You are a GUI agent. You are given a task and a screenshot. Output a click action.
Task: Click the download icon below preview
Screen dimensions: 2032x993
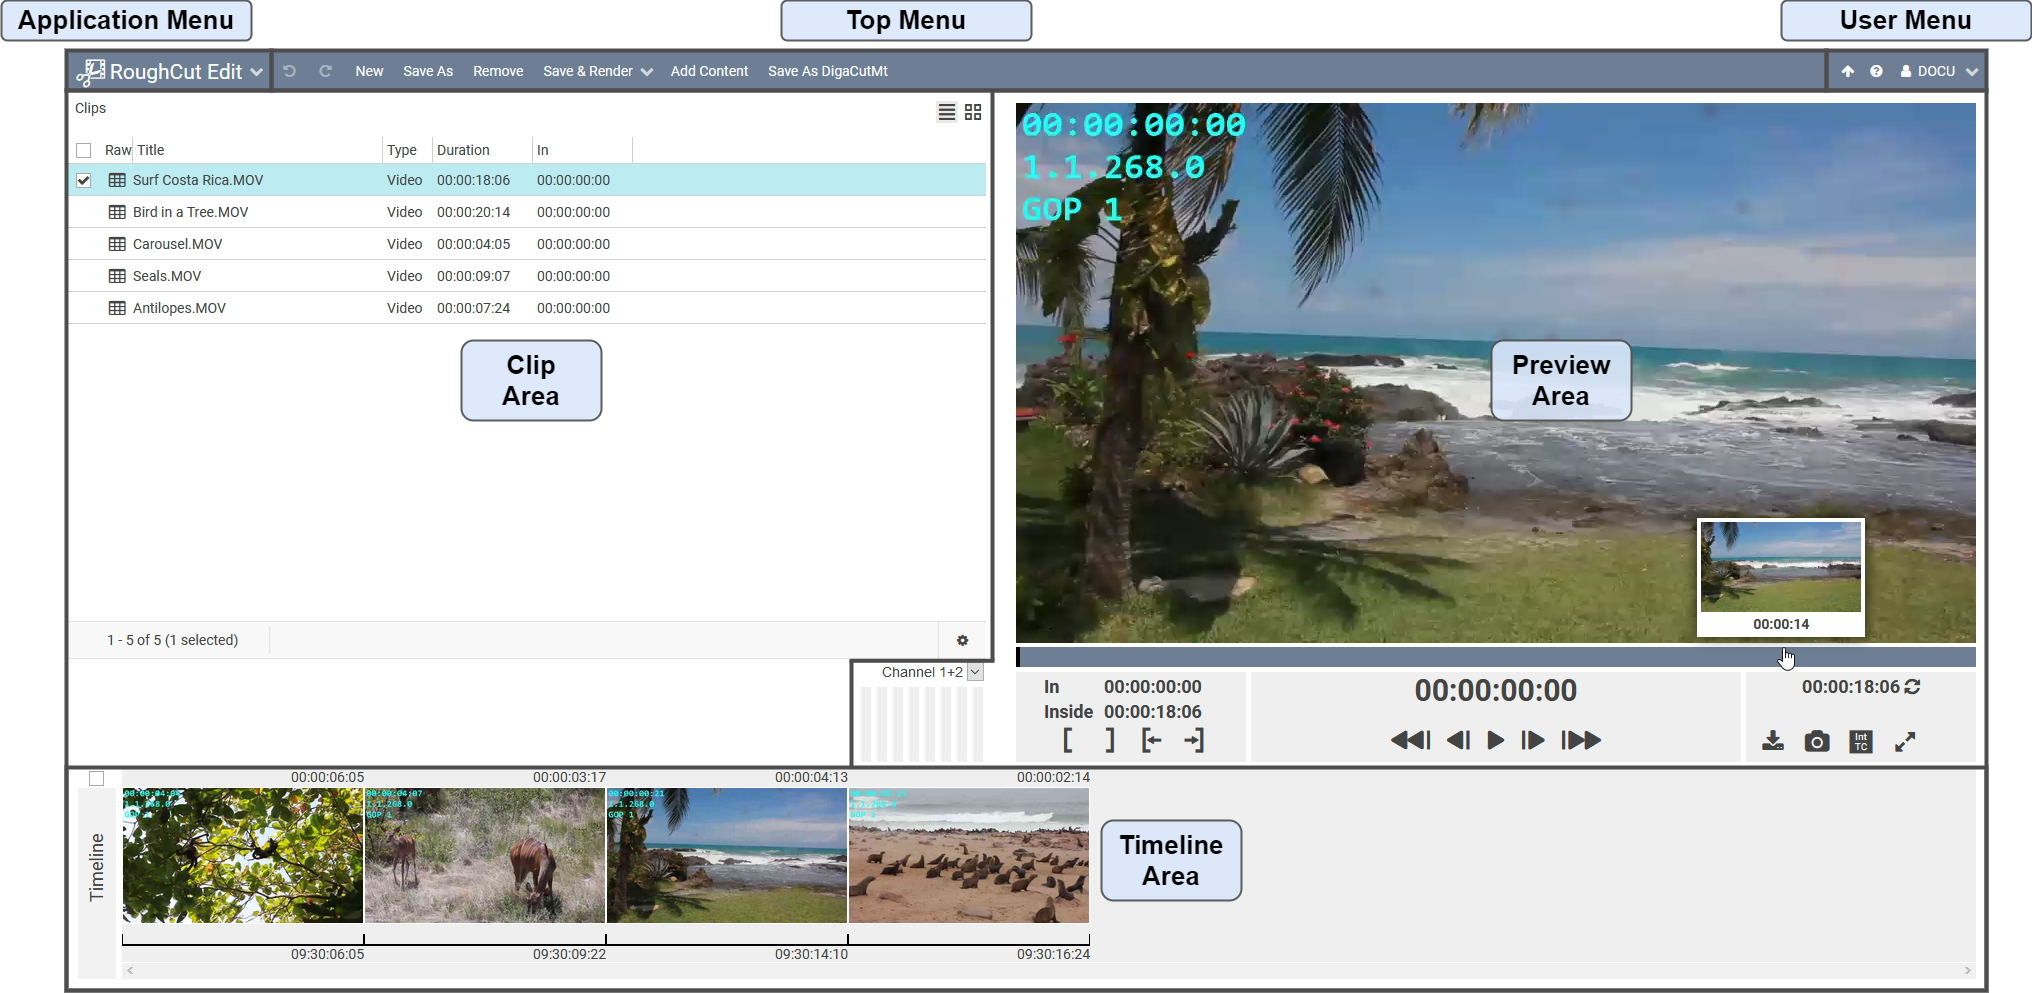tap(1772, 741)
